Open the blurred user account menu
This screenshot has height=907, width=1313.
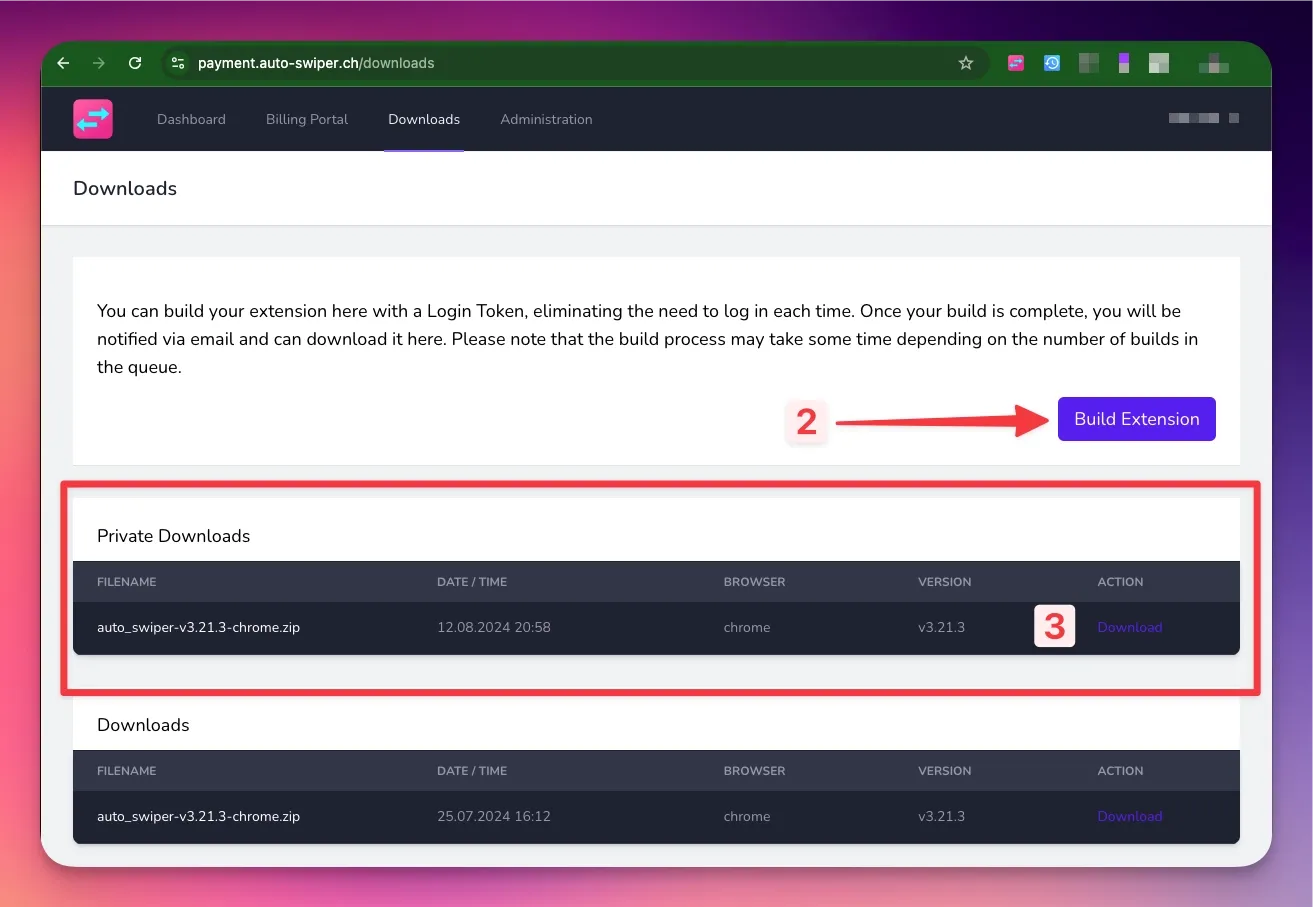point(1204,118)
